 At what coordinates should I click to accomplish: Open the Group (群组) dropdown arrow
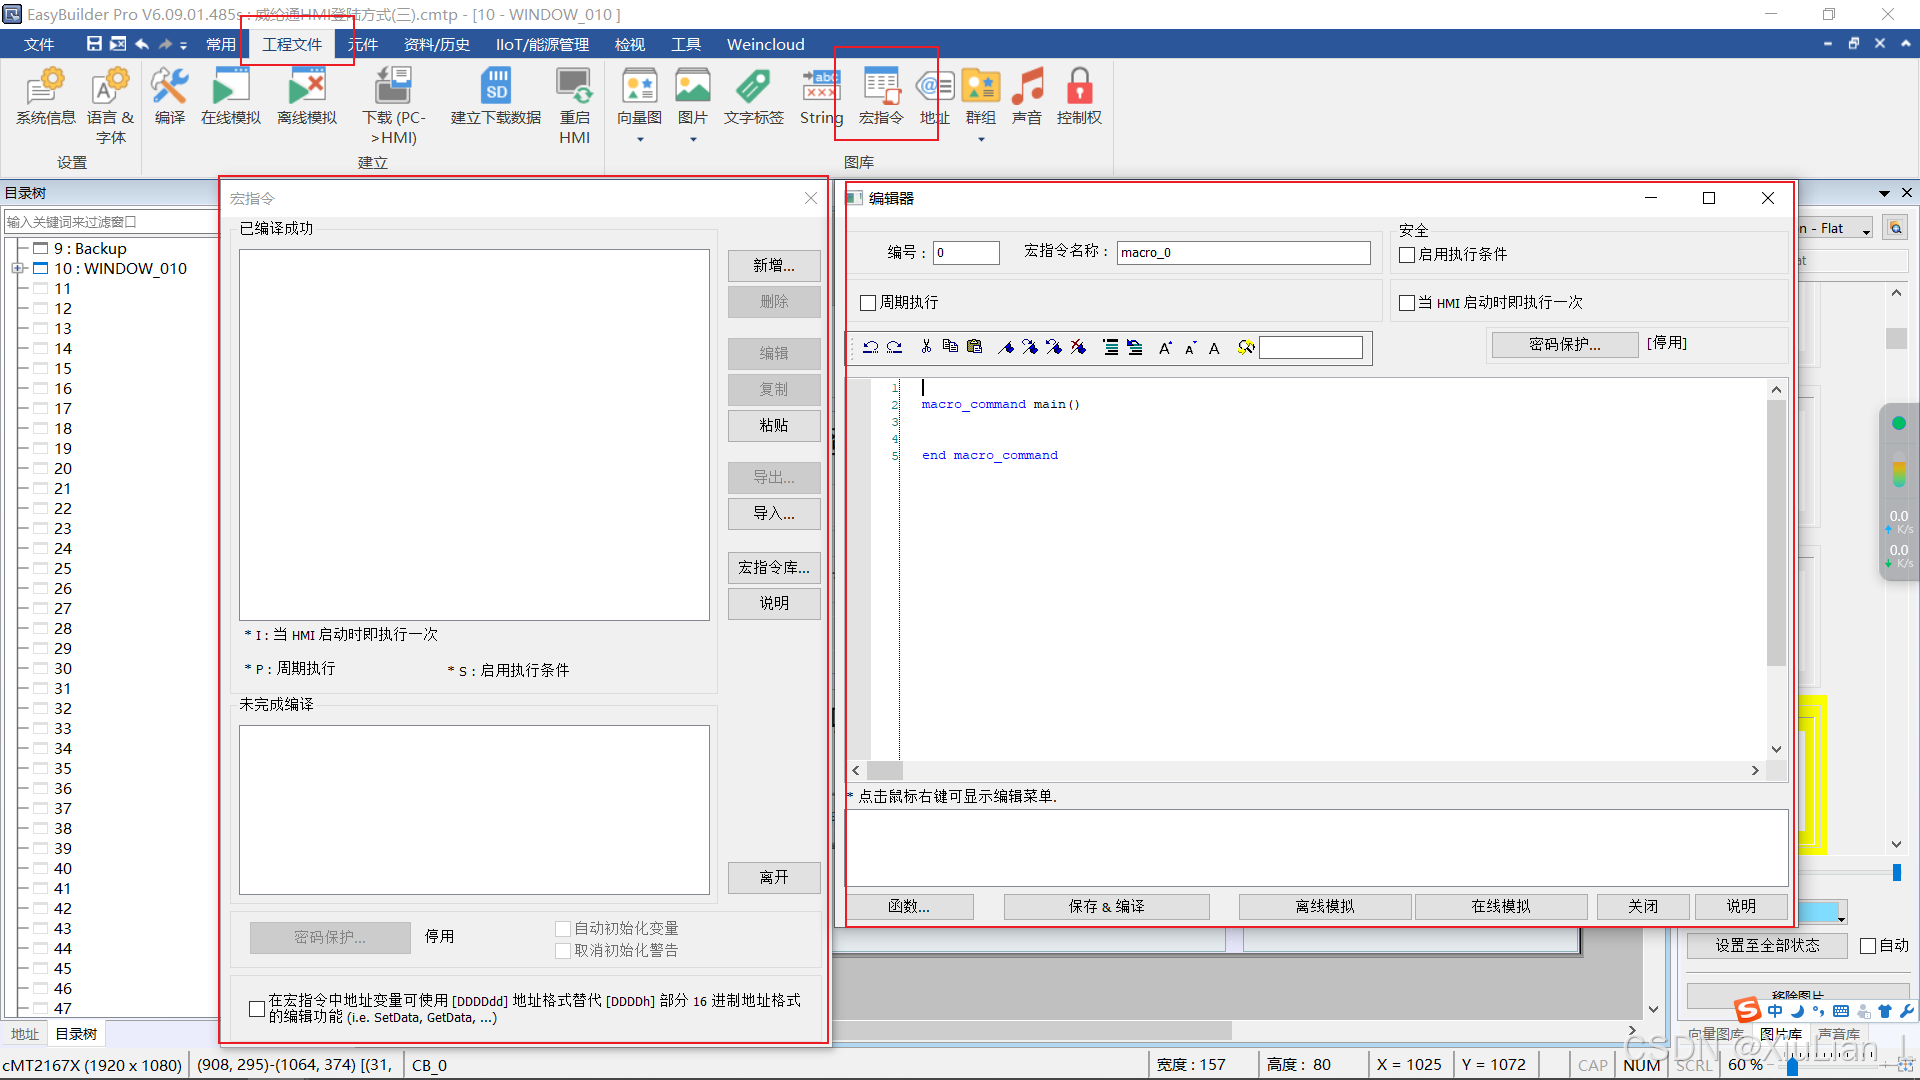pos(981,140)
